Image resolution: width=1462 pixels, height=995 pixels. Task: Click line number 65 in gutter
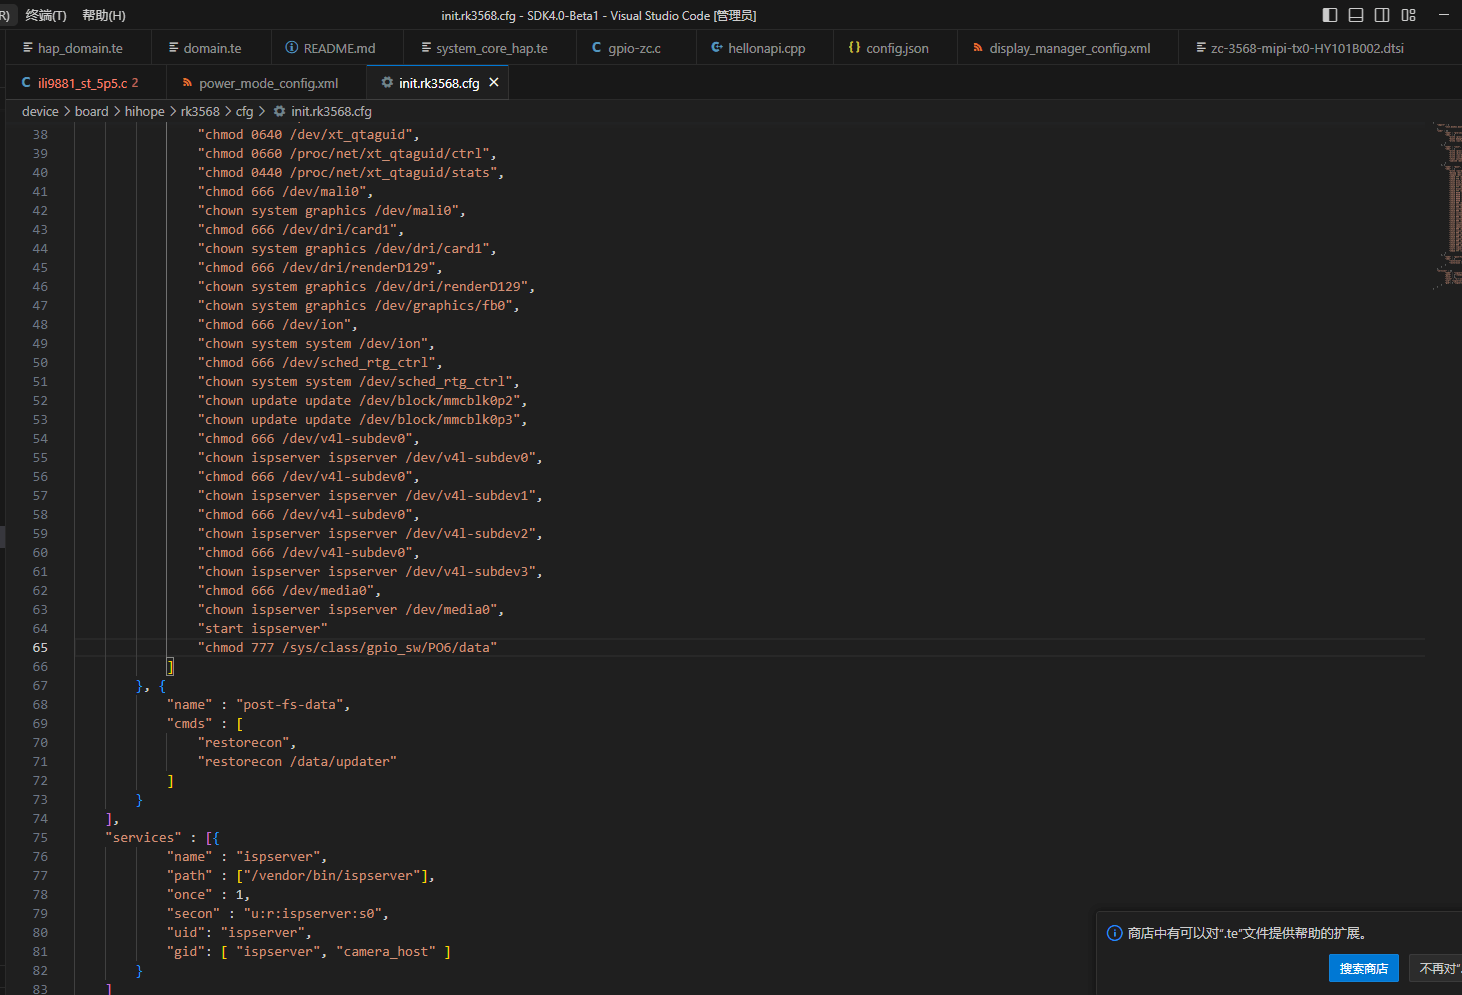click(40, 647)
